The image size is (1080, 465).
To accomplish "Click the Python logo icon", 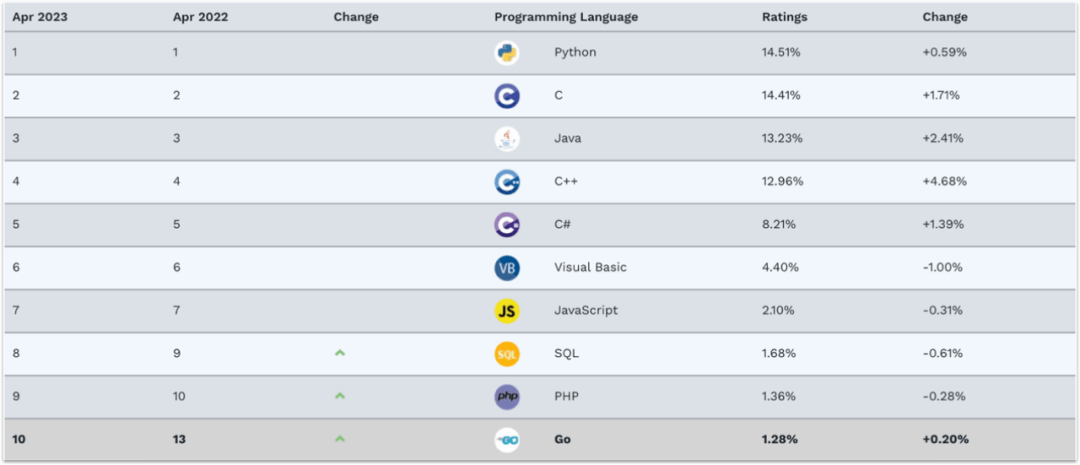I will (507, 53).
